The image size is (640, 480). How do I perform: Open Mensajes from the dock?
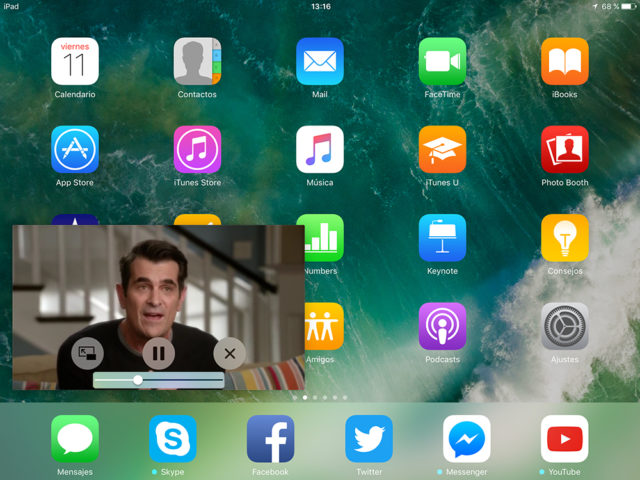75,439
